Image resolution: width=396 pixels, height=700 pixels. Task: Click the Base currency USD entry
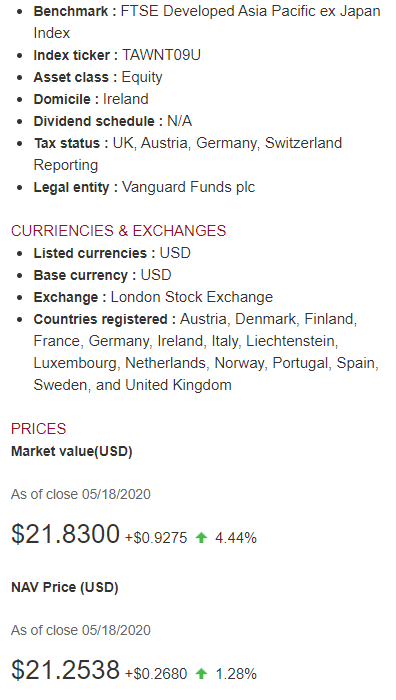(102, 275)
